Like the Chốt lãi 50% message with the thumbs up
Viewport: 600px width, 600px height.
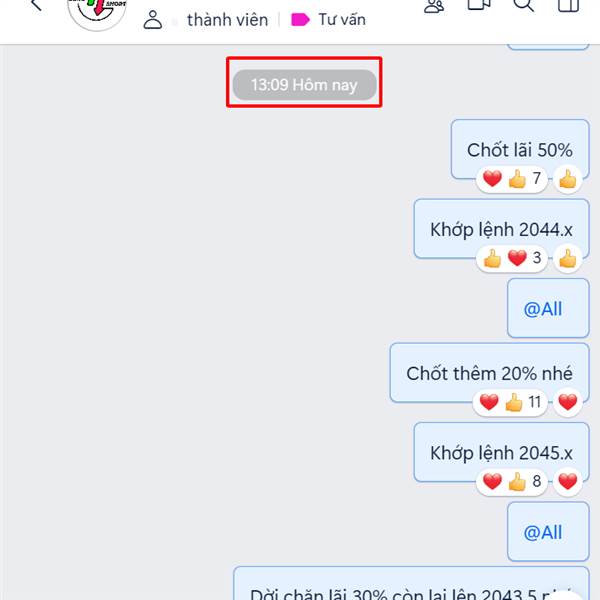click(568, 179)
